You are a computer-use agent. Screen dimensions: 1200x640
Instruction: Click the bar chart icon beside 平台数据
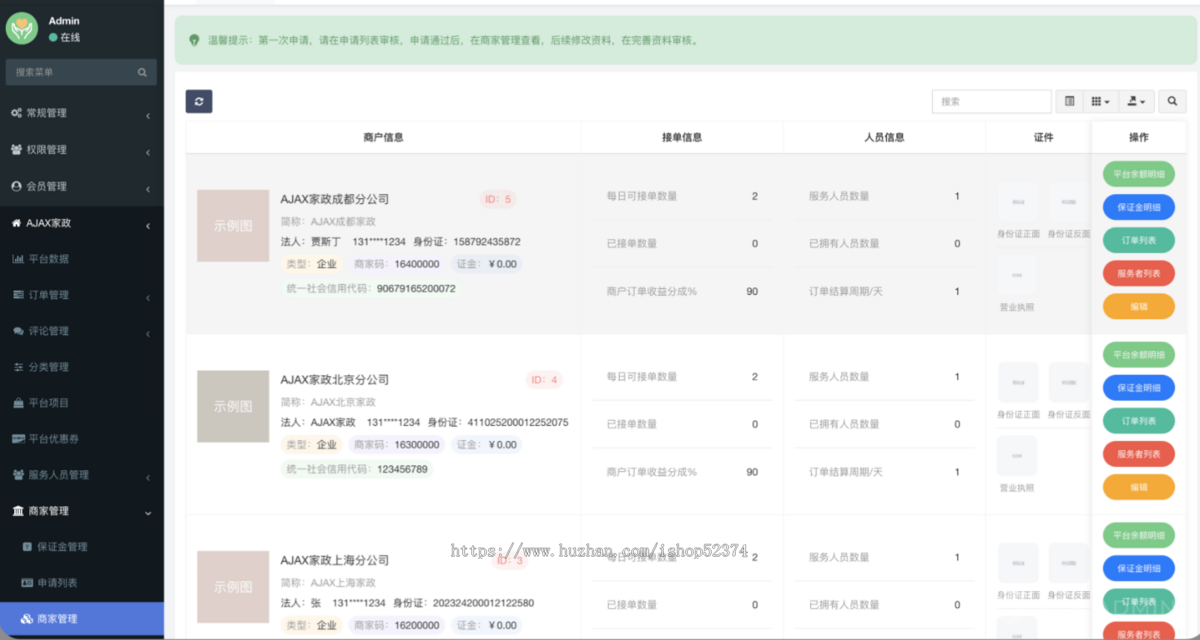[x=18, y=259]
